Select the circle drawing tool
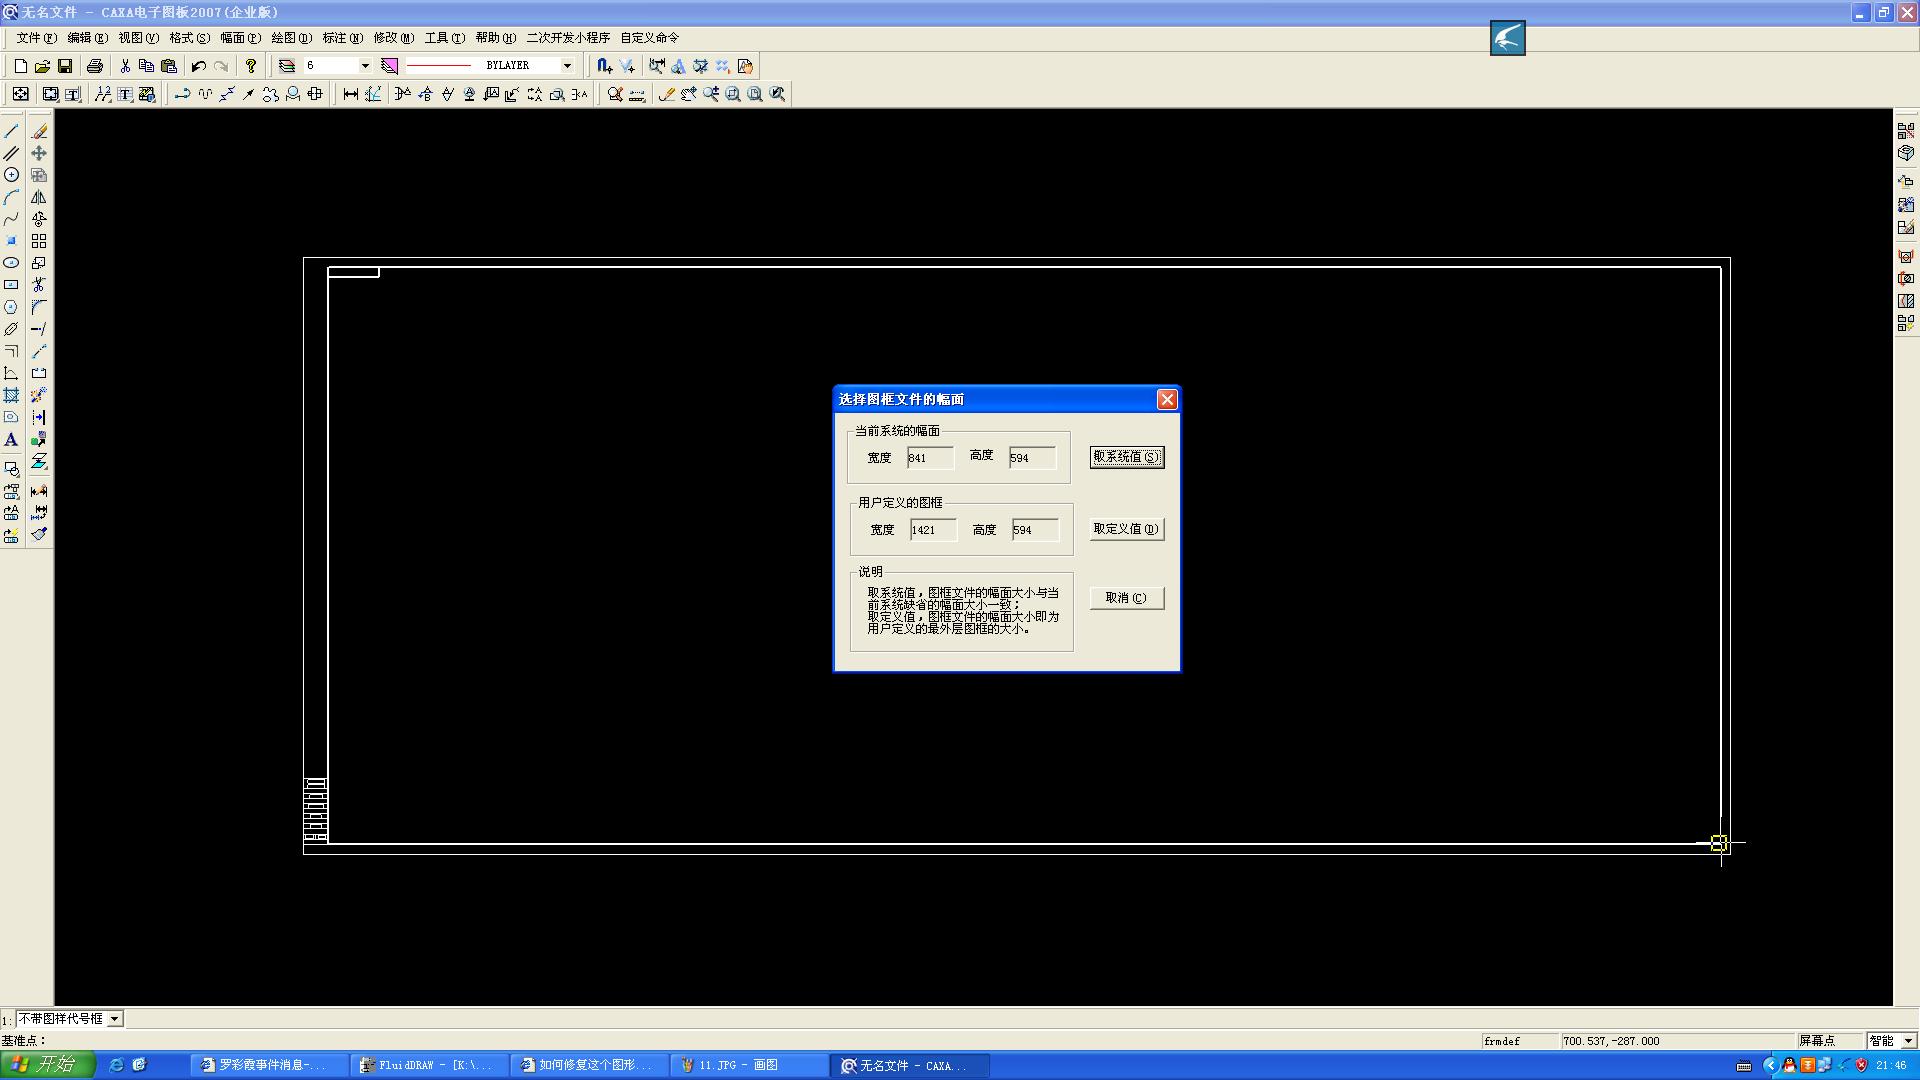1920x1080 pixels. [11, 175]
